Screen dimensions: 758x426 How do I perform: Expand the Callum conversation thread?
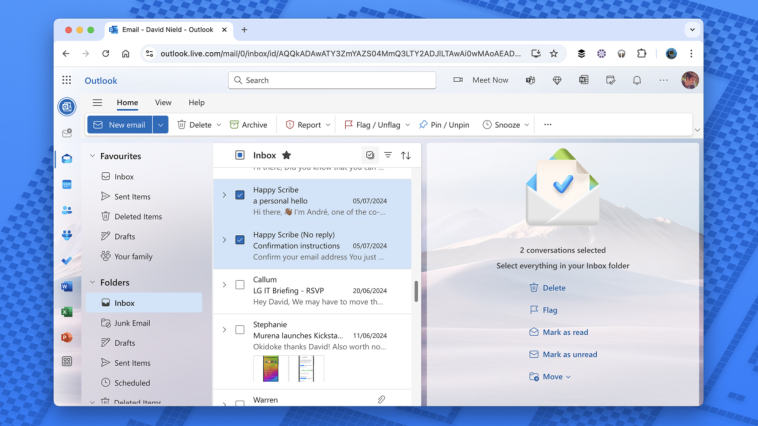[224, 285]
